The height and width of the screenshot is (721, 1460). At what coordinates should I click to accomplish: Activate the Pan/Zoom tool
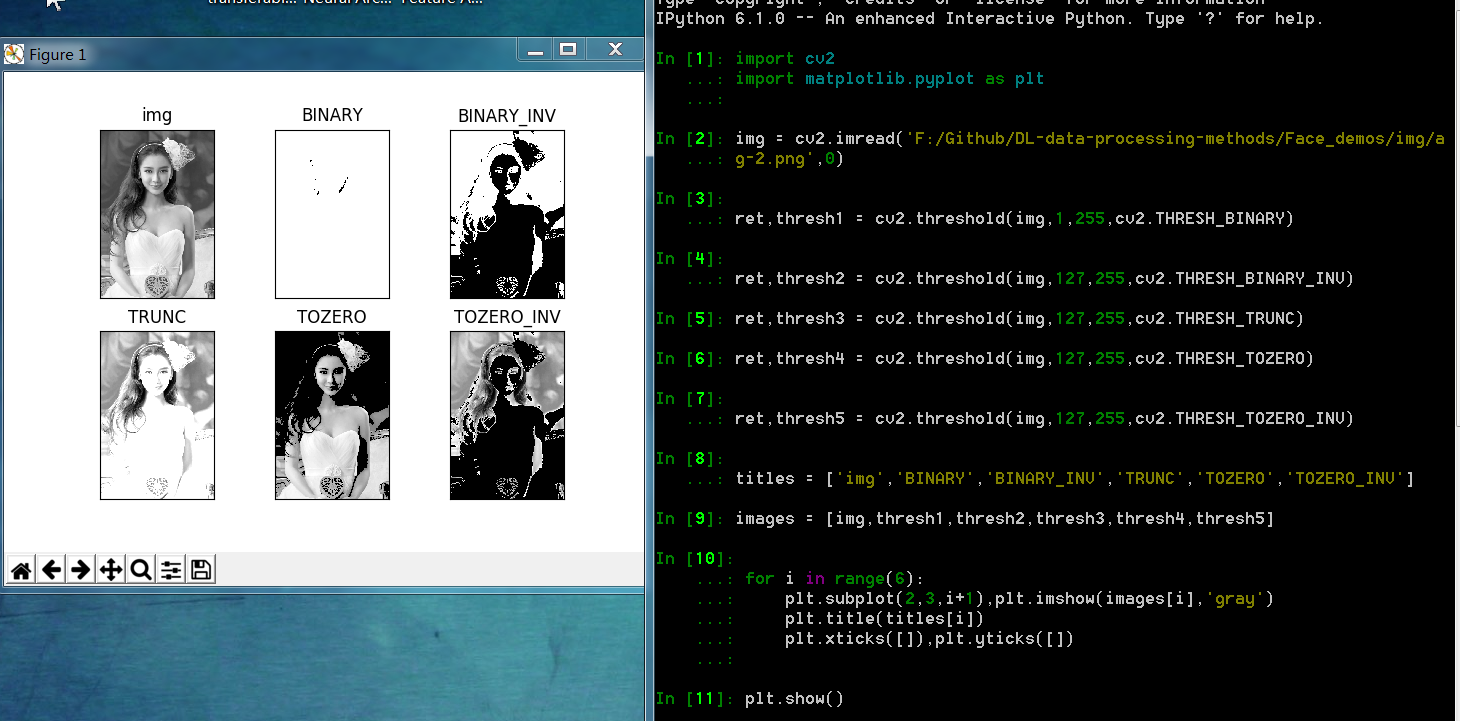(111, 569)
